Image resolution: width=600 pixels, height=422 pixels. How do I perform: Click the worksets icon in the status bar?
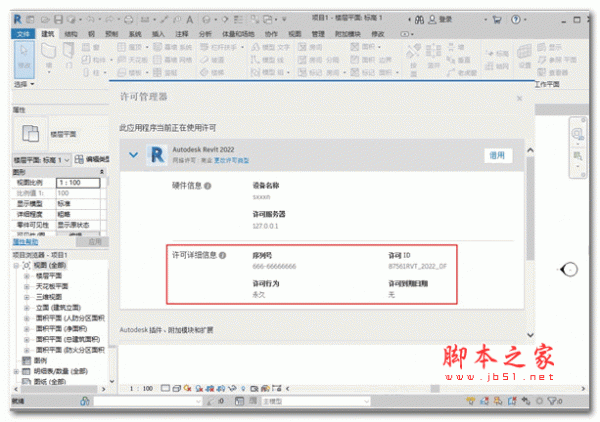pyautogui.click(x=85, y=401)
